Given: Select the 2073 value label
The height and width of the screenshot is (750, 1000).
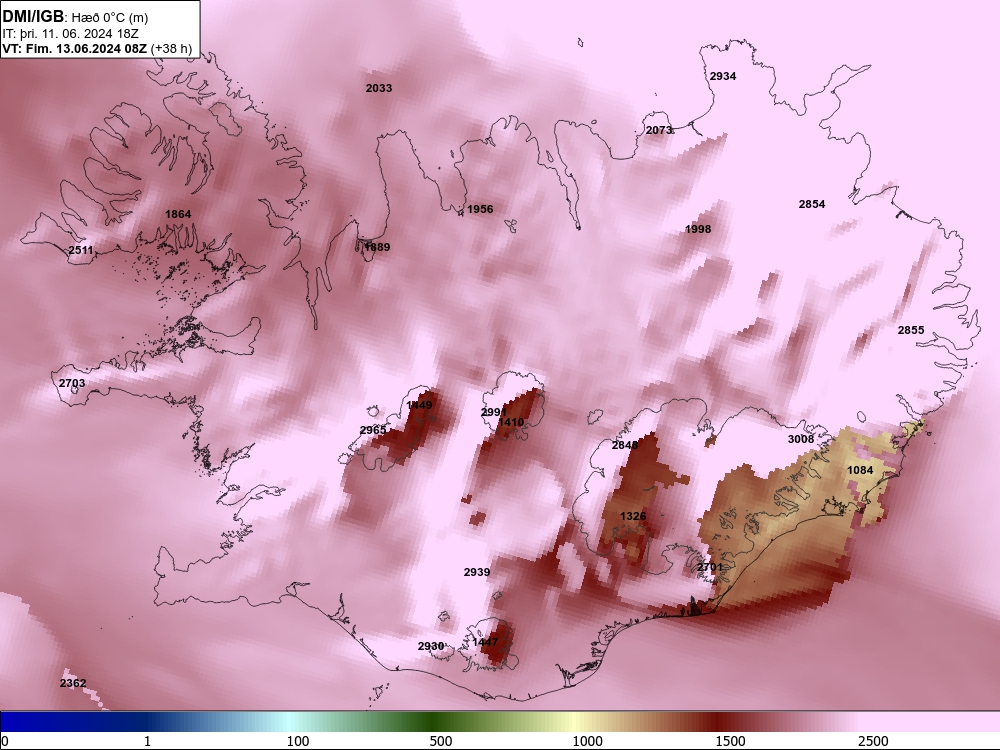Looking at the screenshot, I should click(659, 130).
